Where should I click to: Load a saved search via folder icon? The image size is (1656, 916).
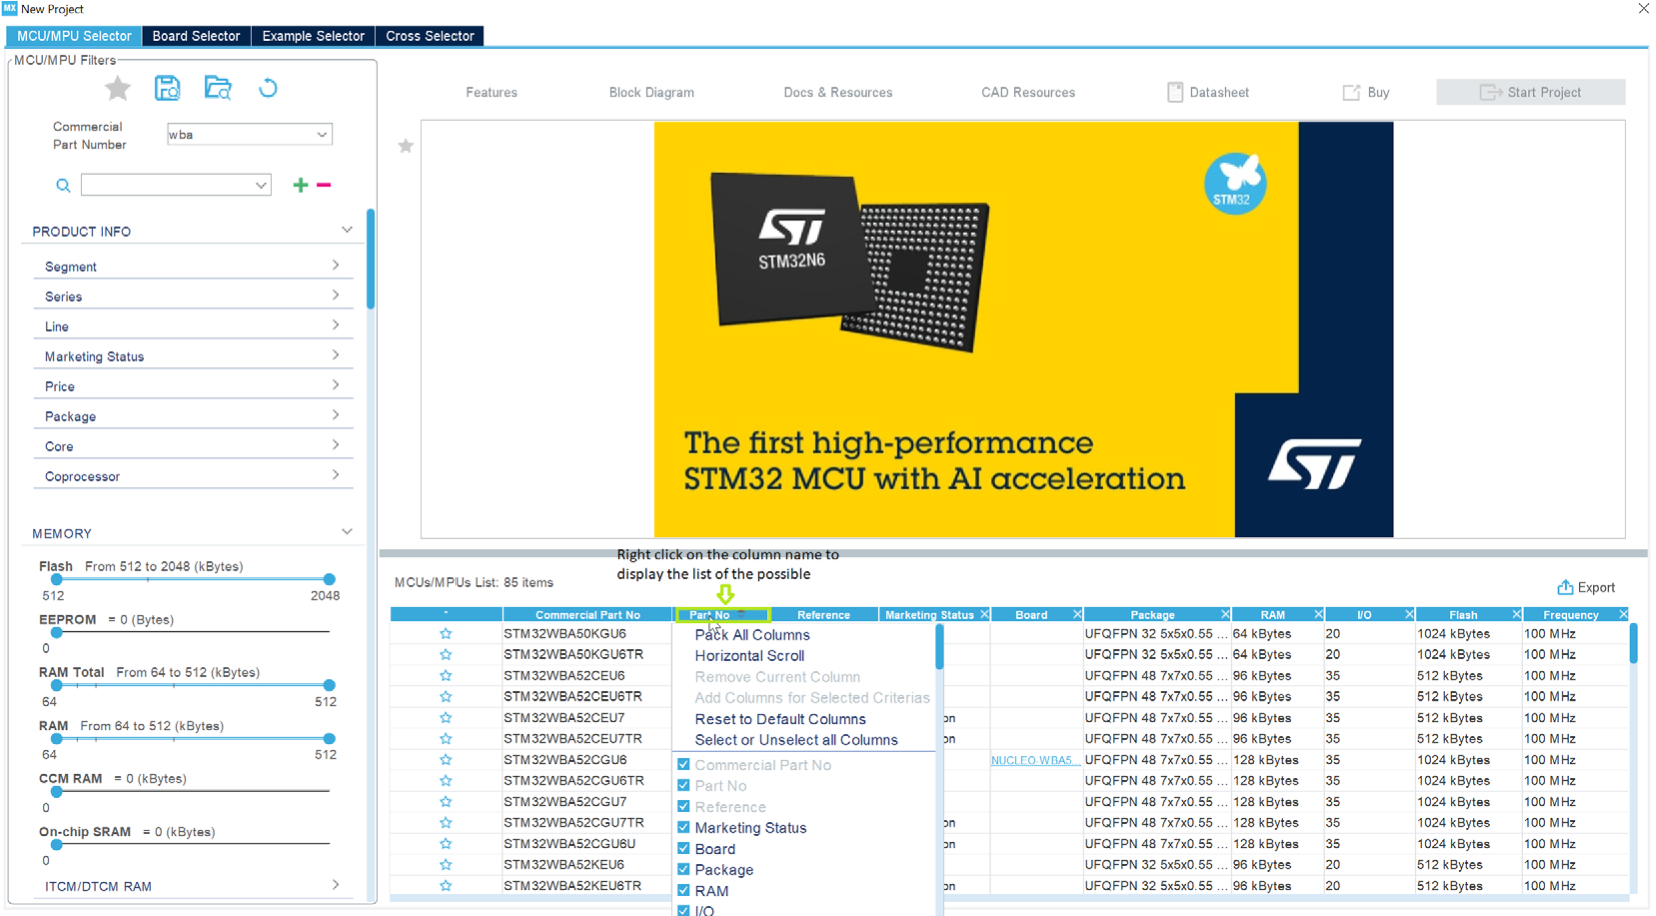218,88
